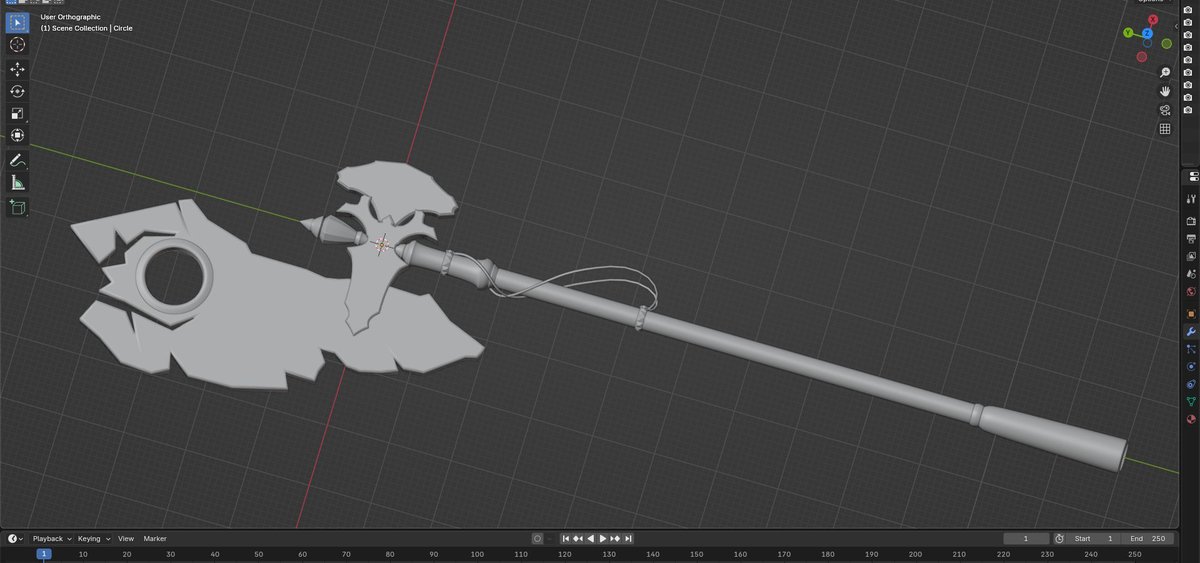Click the blue Z axis gizmo ball
1200x563 pixels.
coord(1147,33)
